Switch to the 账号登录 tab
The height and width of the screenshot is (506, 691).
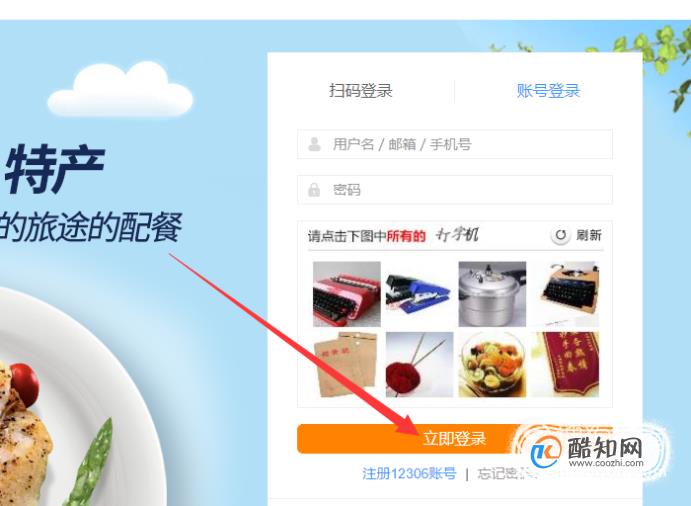(x=548, y=91)
